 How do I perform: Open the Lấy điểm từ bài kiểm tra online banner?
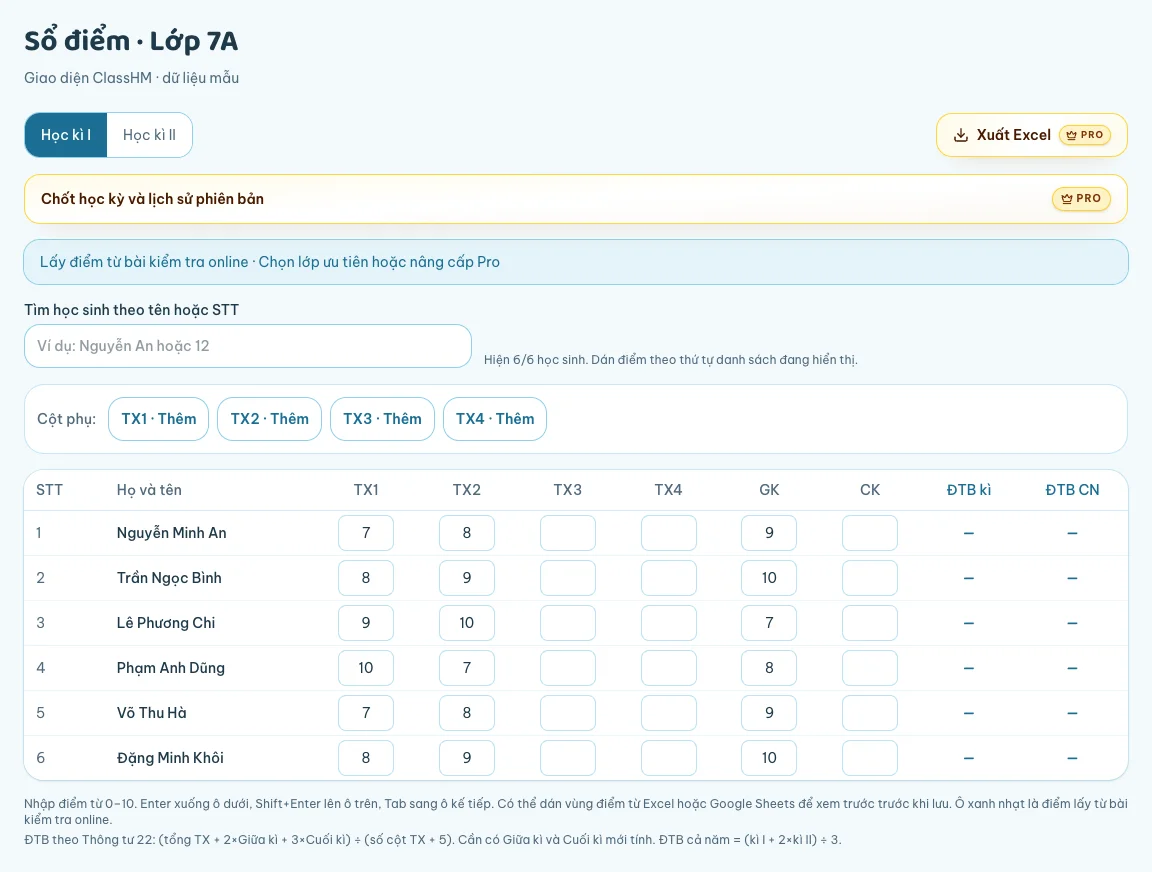tap(576, 262)
